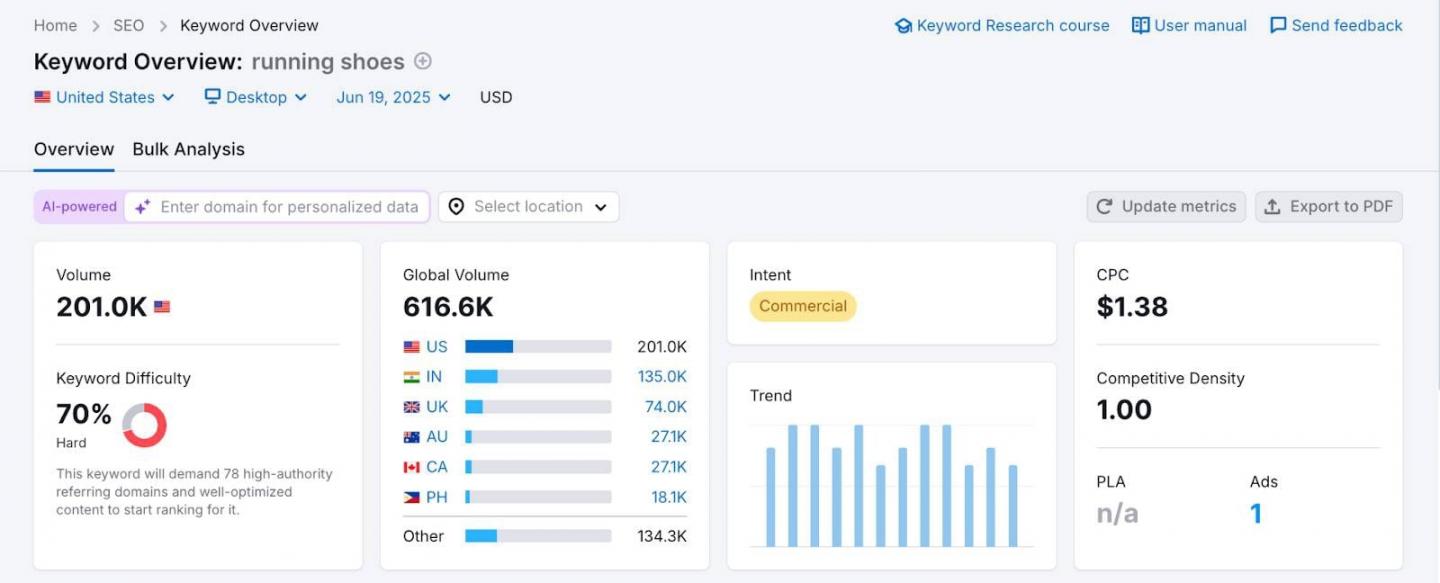Image resolution: width=1440 pixels, height=583 pixels.
Task: Expand the Desktop device dropdown
Action: pos(256,97)
